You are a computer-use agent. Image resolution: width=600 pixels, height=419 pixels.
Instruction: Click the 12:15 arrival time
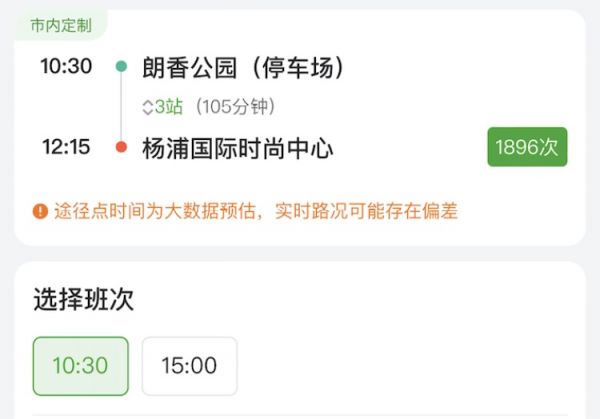tap(66, 148)
